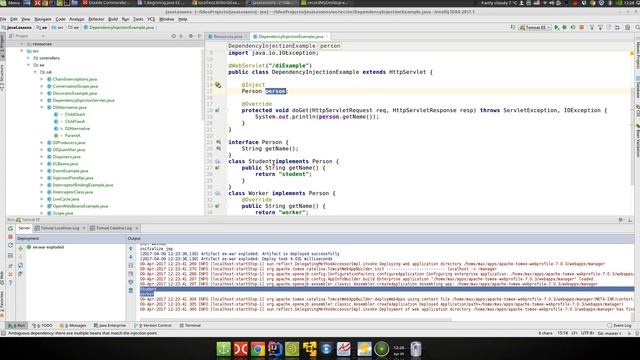Open Double Commander from the dock

pos(240,349)
